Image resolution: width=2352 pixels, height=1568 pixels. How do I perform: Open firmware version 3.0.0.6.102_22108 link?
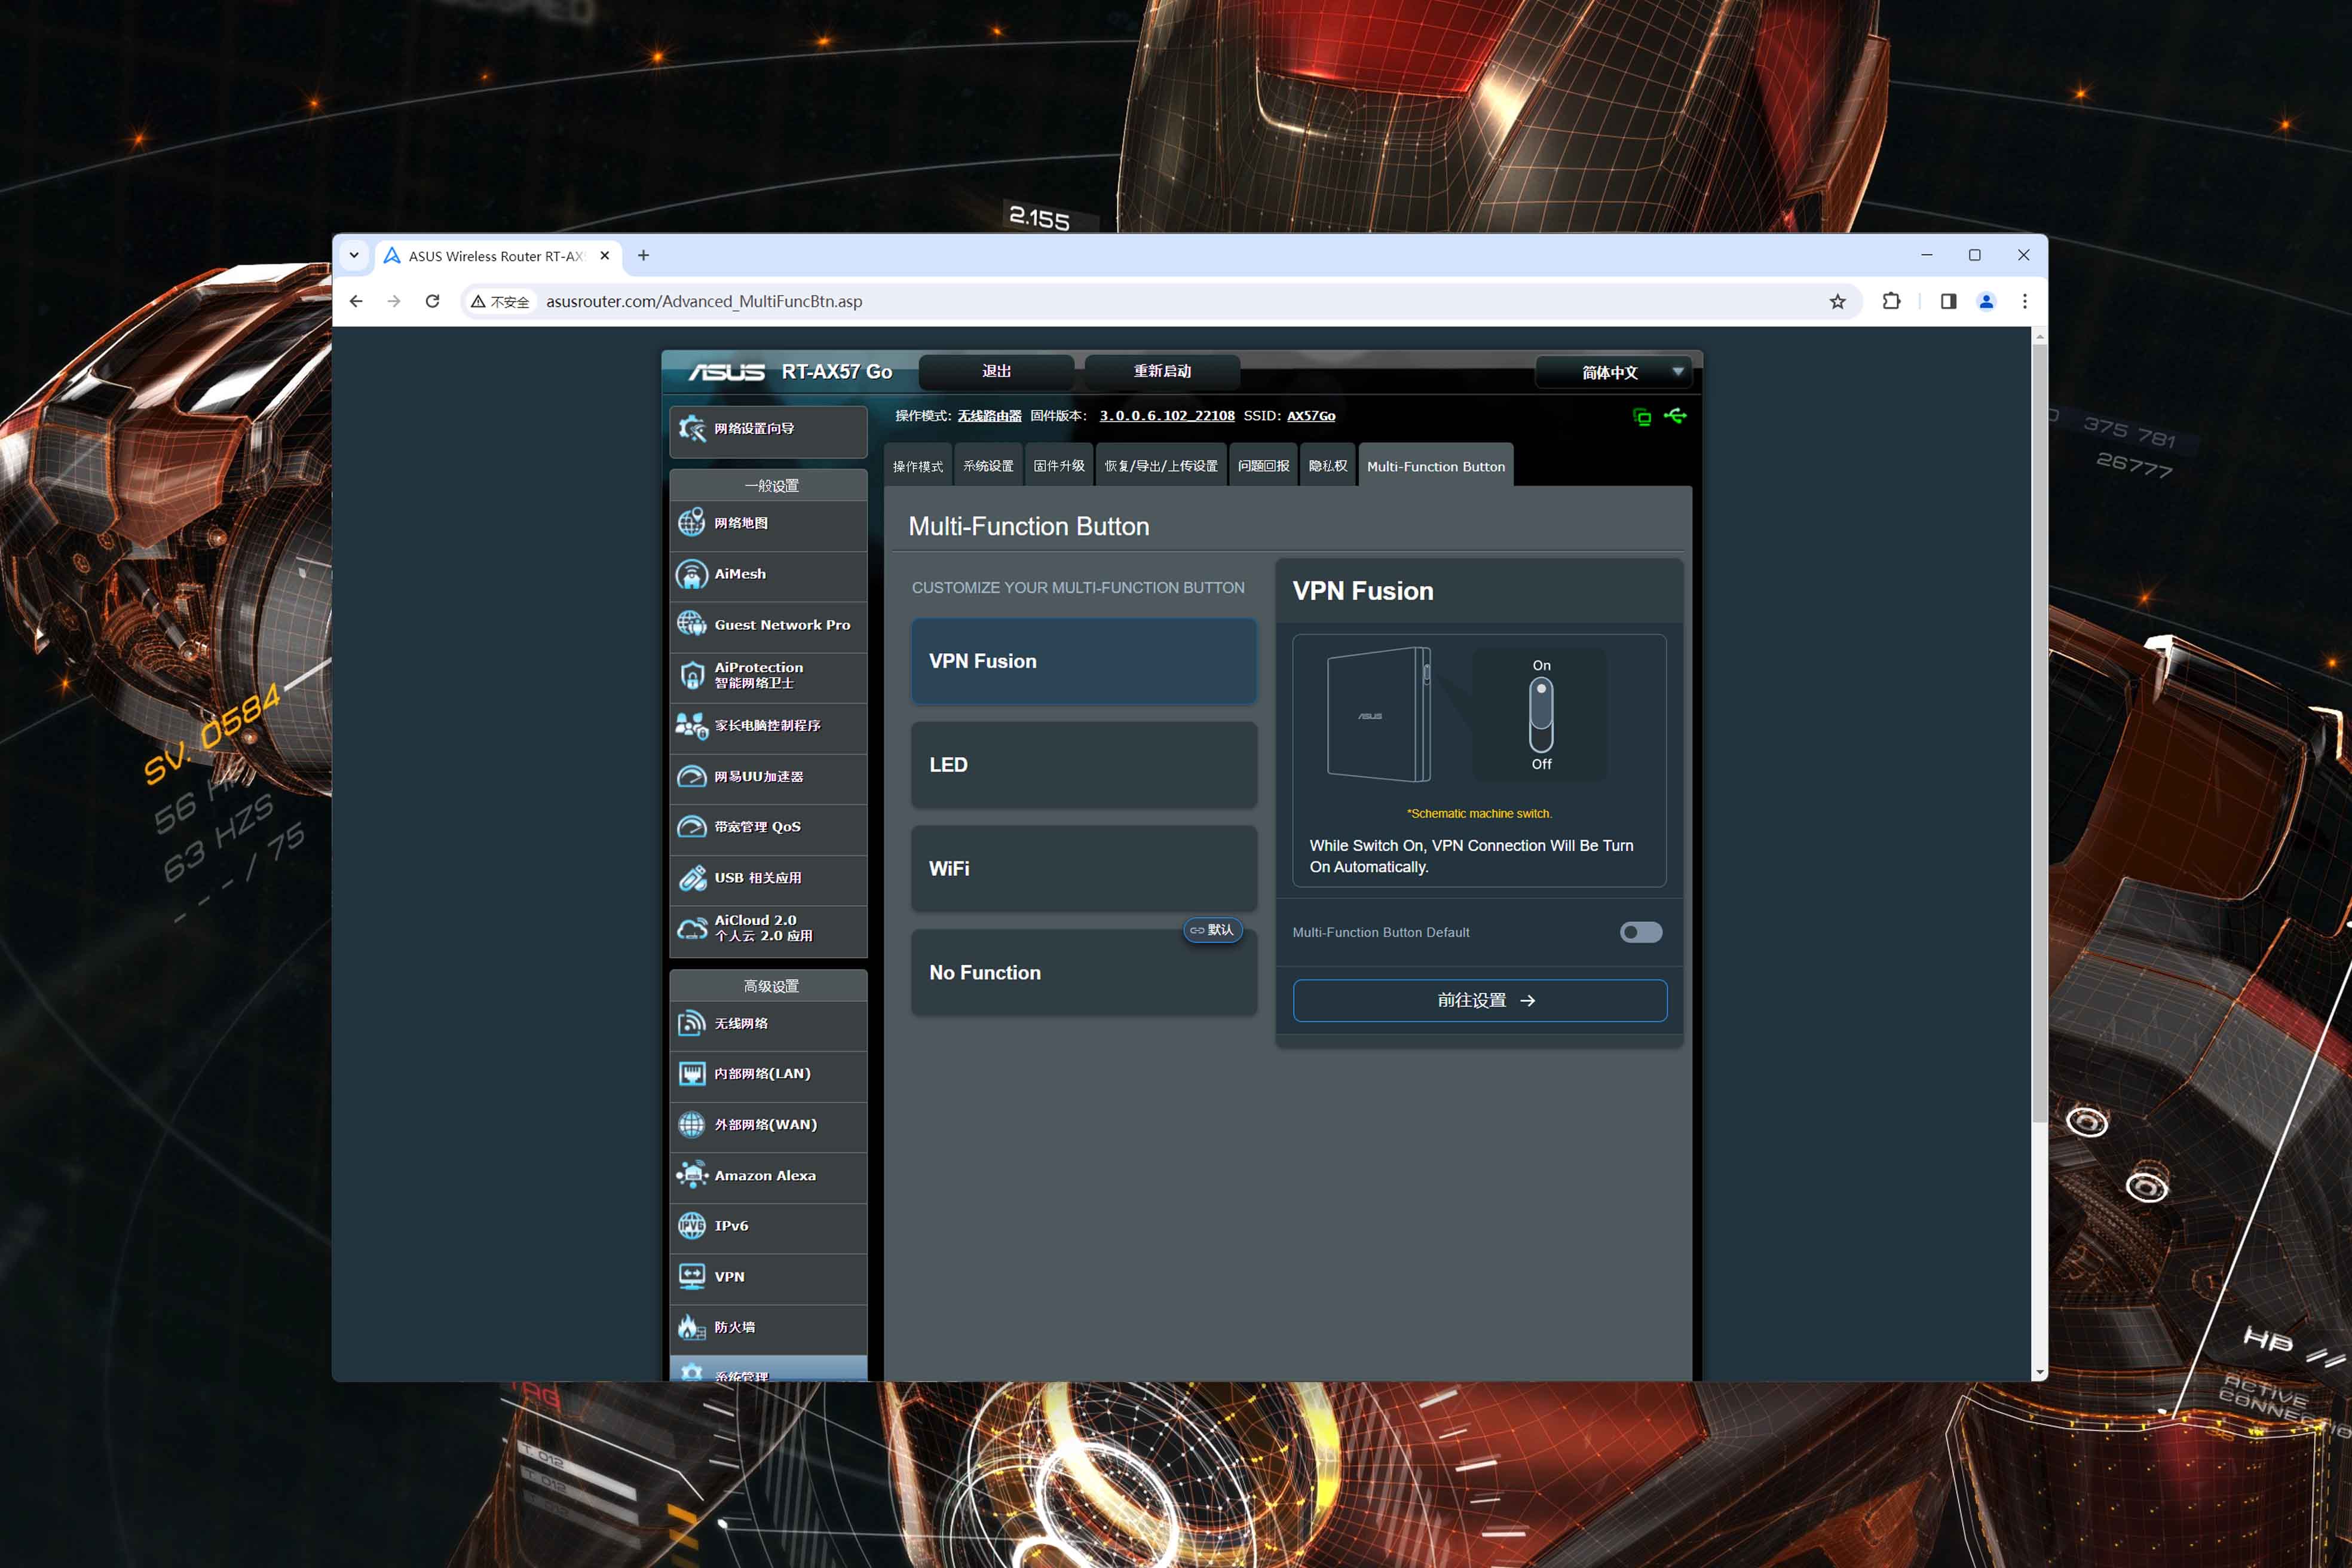(1167, 416)
